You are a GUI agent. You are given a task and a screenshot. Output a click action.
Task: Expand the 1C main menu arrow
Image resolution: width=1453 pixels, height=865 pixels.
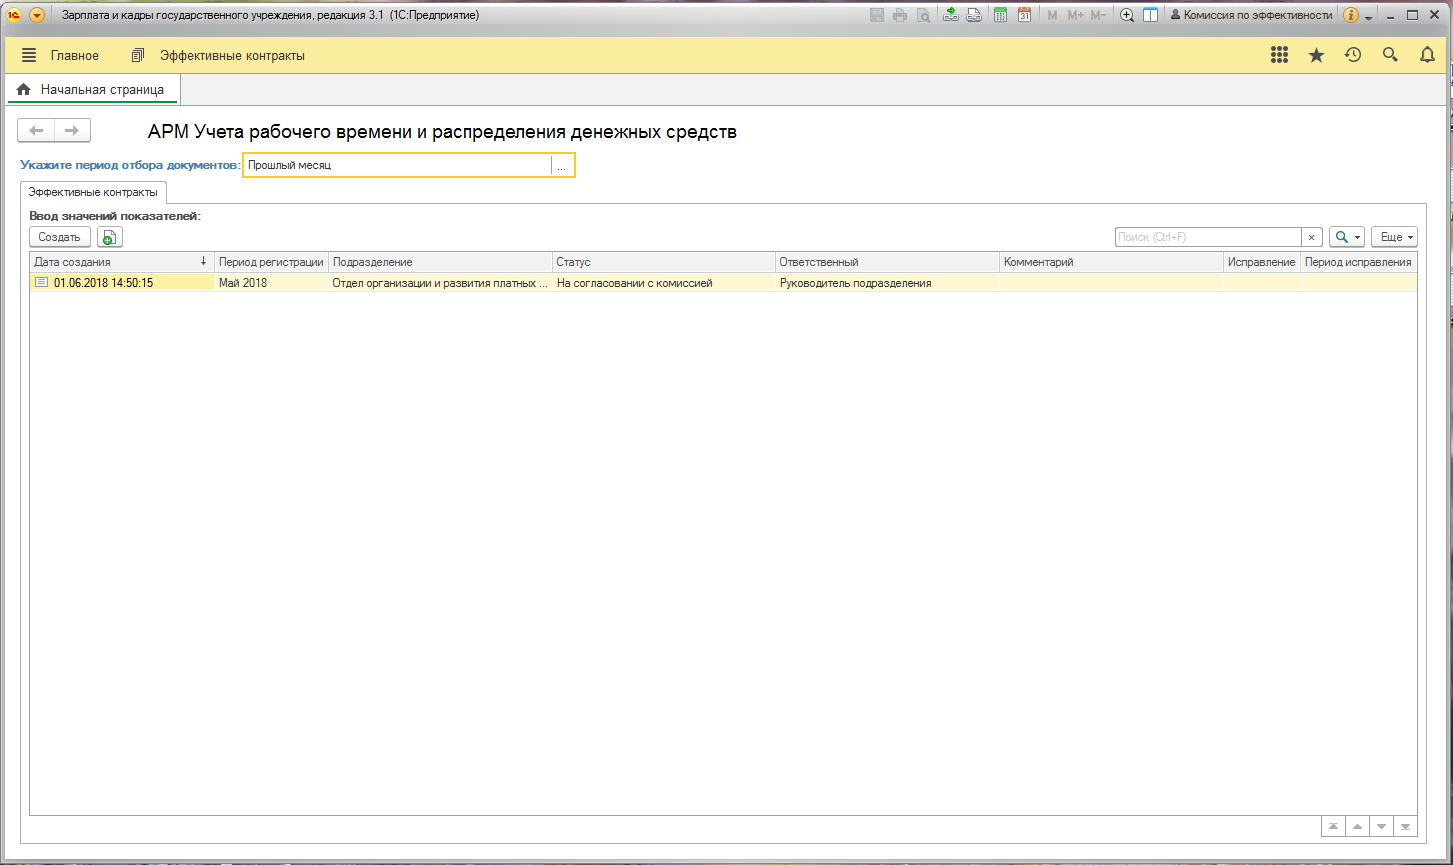pyautogui.click(x=37, y=15)
